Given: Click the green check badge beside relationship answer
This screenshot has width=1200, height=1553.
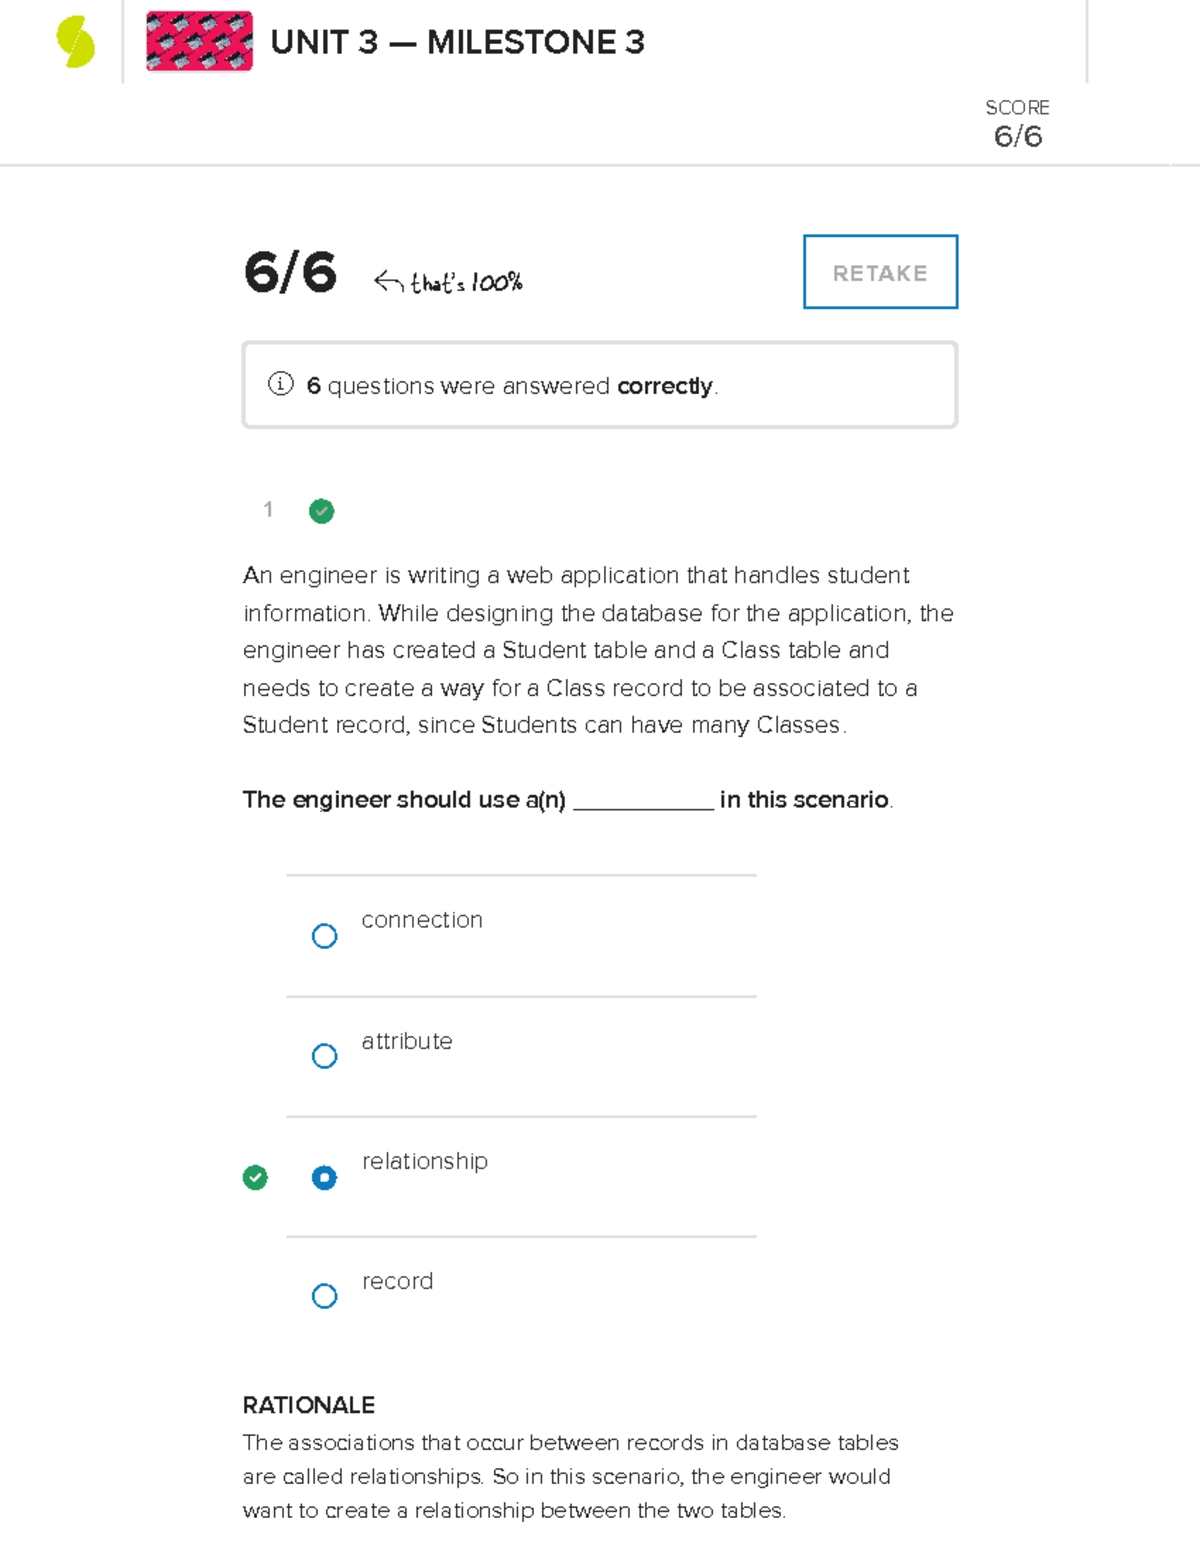Looking at the screenshot, I should tap(256, 1178).
